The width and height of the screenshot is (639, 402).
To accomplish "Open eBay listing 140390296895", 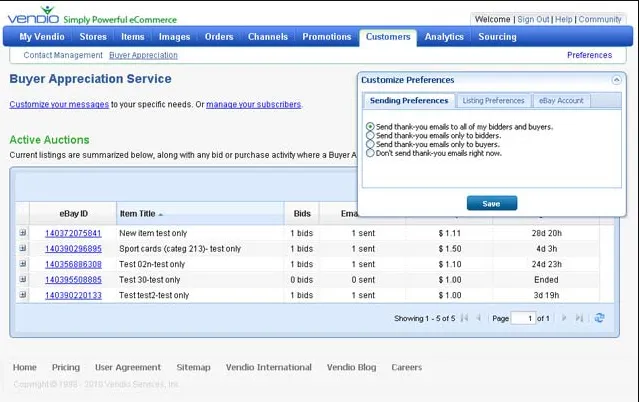I will 73,249.
